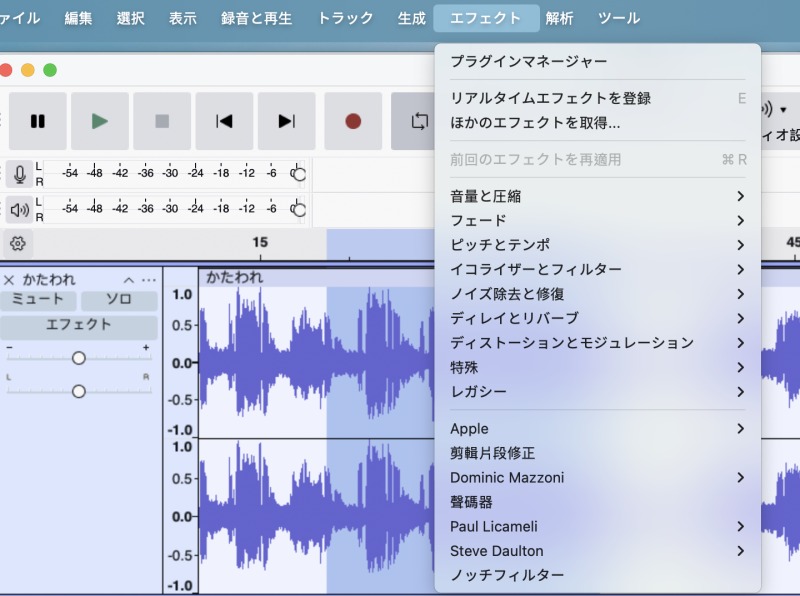The image size is (800, 596).
Task: Select リアルタイムエフェクトを登録
Action: 597,98
